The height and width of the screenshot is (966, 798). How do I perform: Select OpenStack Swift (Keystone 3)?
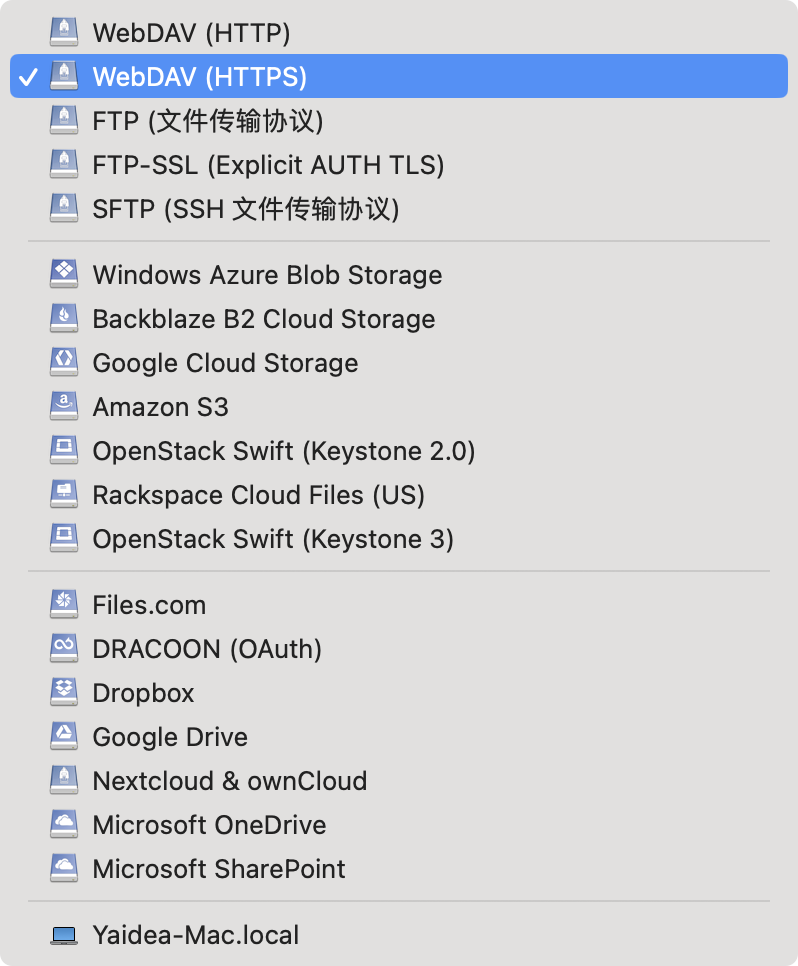pyautogui.click(x=273, y=539)
